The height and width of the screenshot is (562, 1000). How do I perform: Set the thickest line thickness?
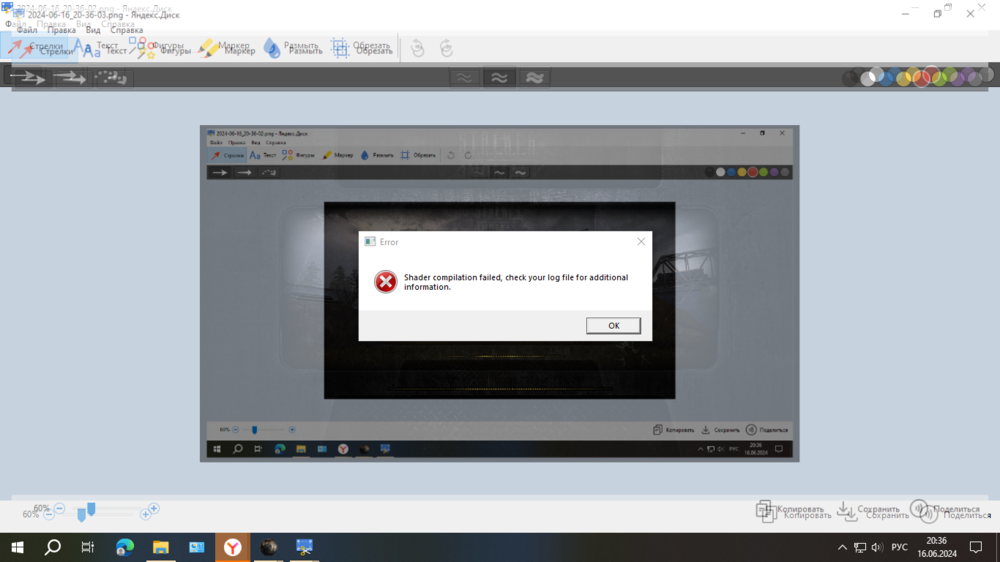click(534, 78)
